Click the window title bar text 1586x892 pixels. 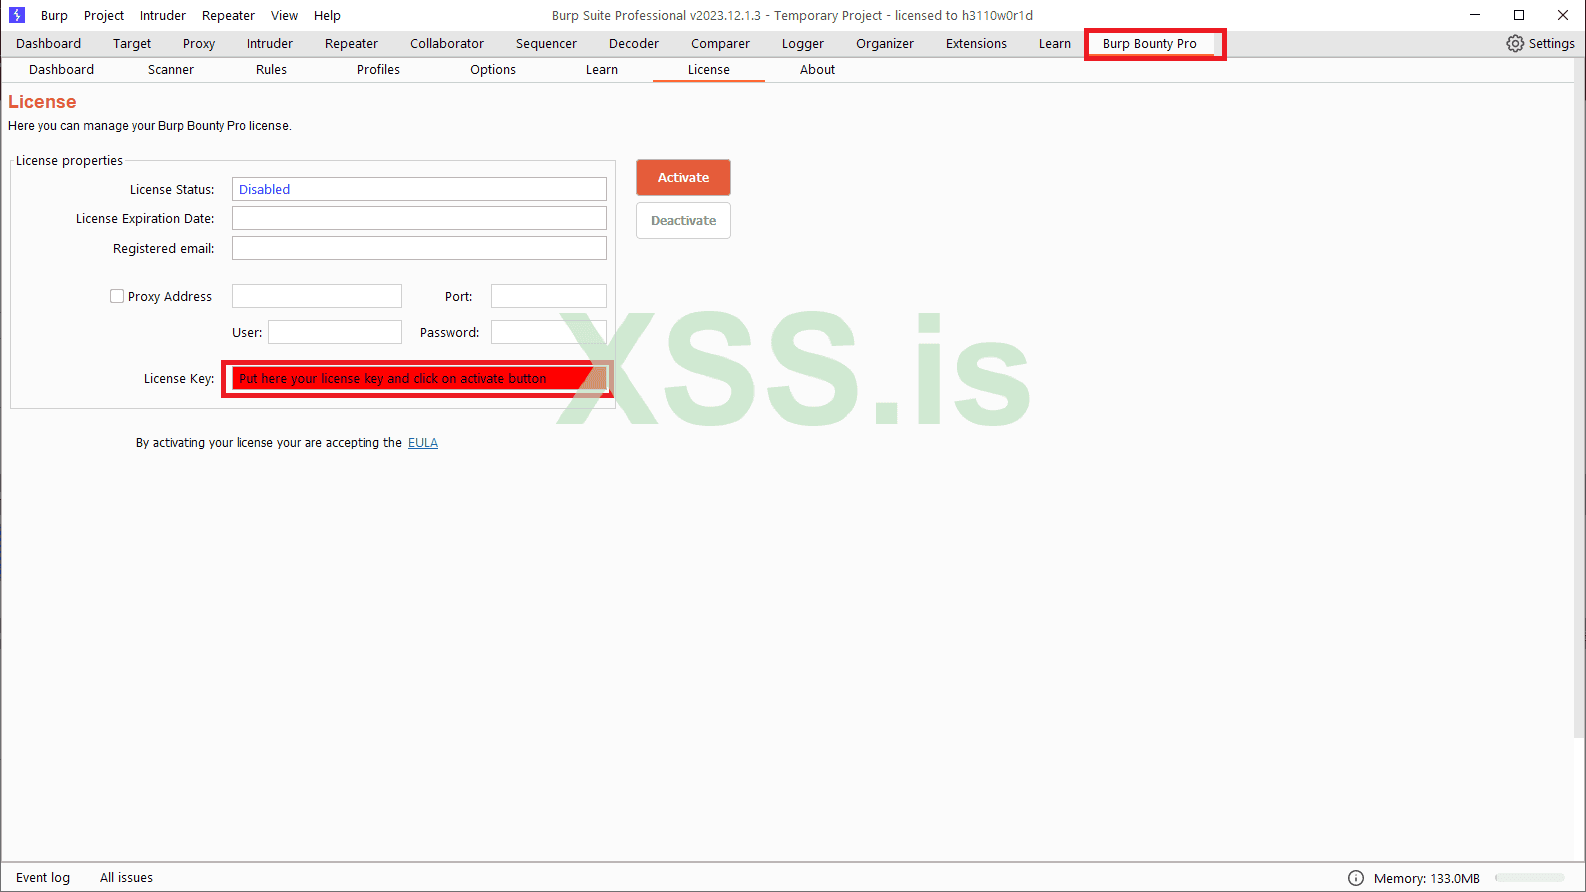coord(792,15)
